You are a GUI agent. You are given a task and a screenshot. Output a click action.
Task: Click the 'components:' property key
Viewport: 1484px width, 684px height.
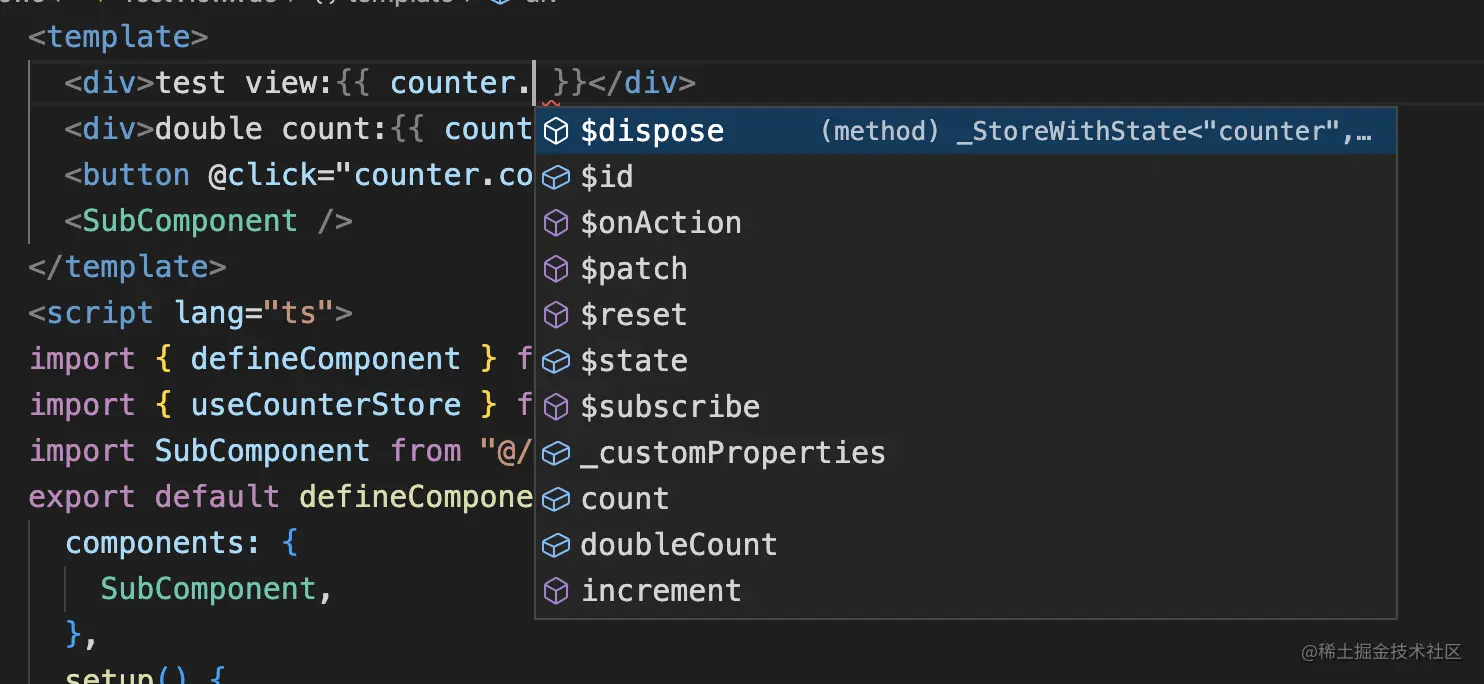(163, 543)
